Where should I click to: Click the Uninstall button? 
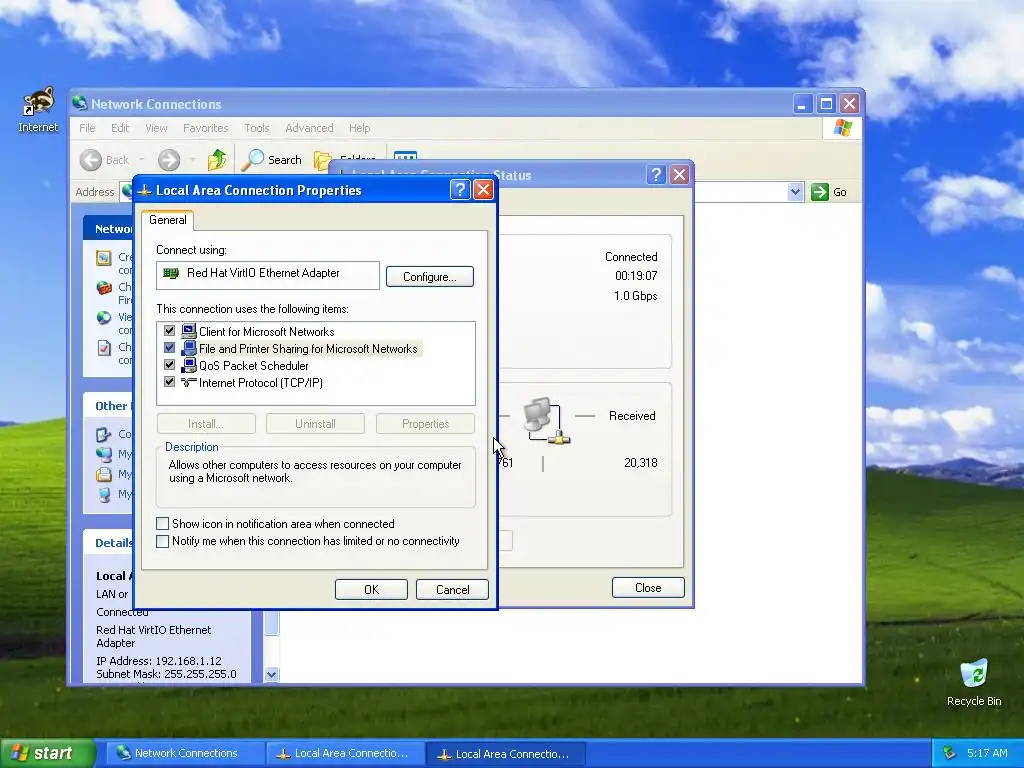tap(315, 424)
